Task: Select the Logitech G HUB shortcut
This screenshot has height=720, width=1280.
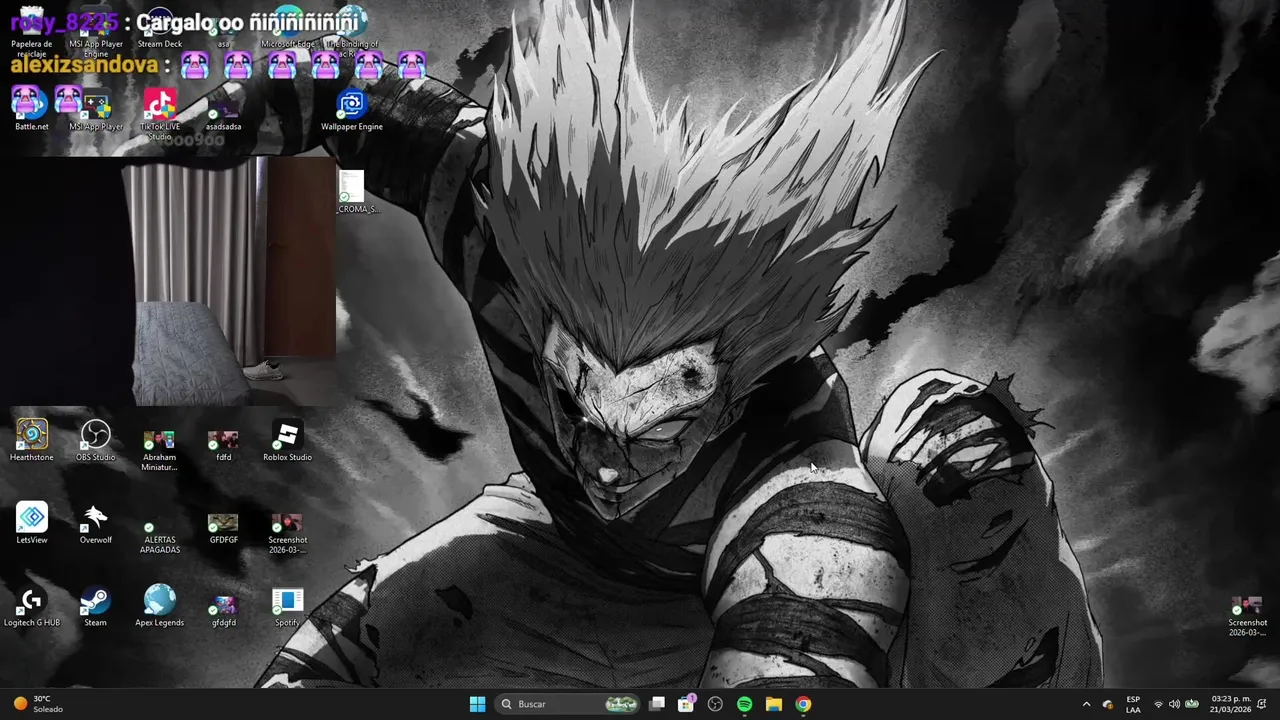Action: [x=32, y=606]
